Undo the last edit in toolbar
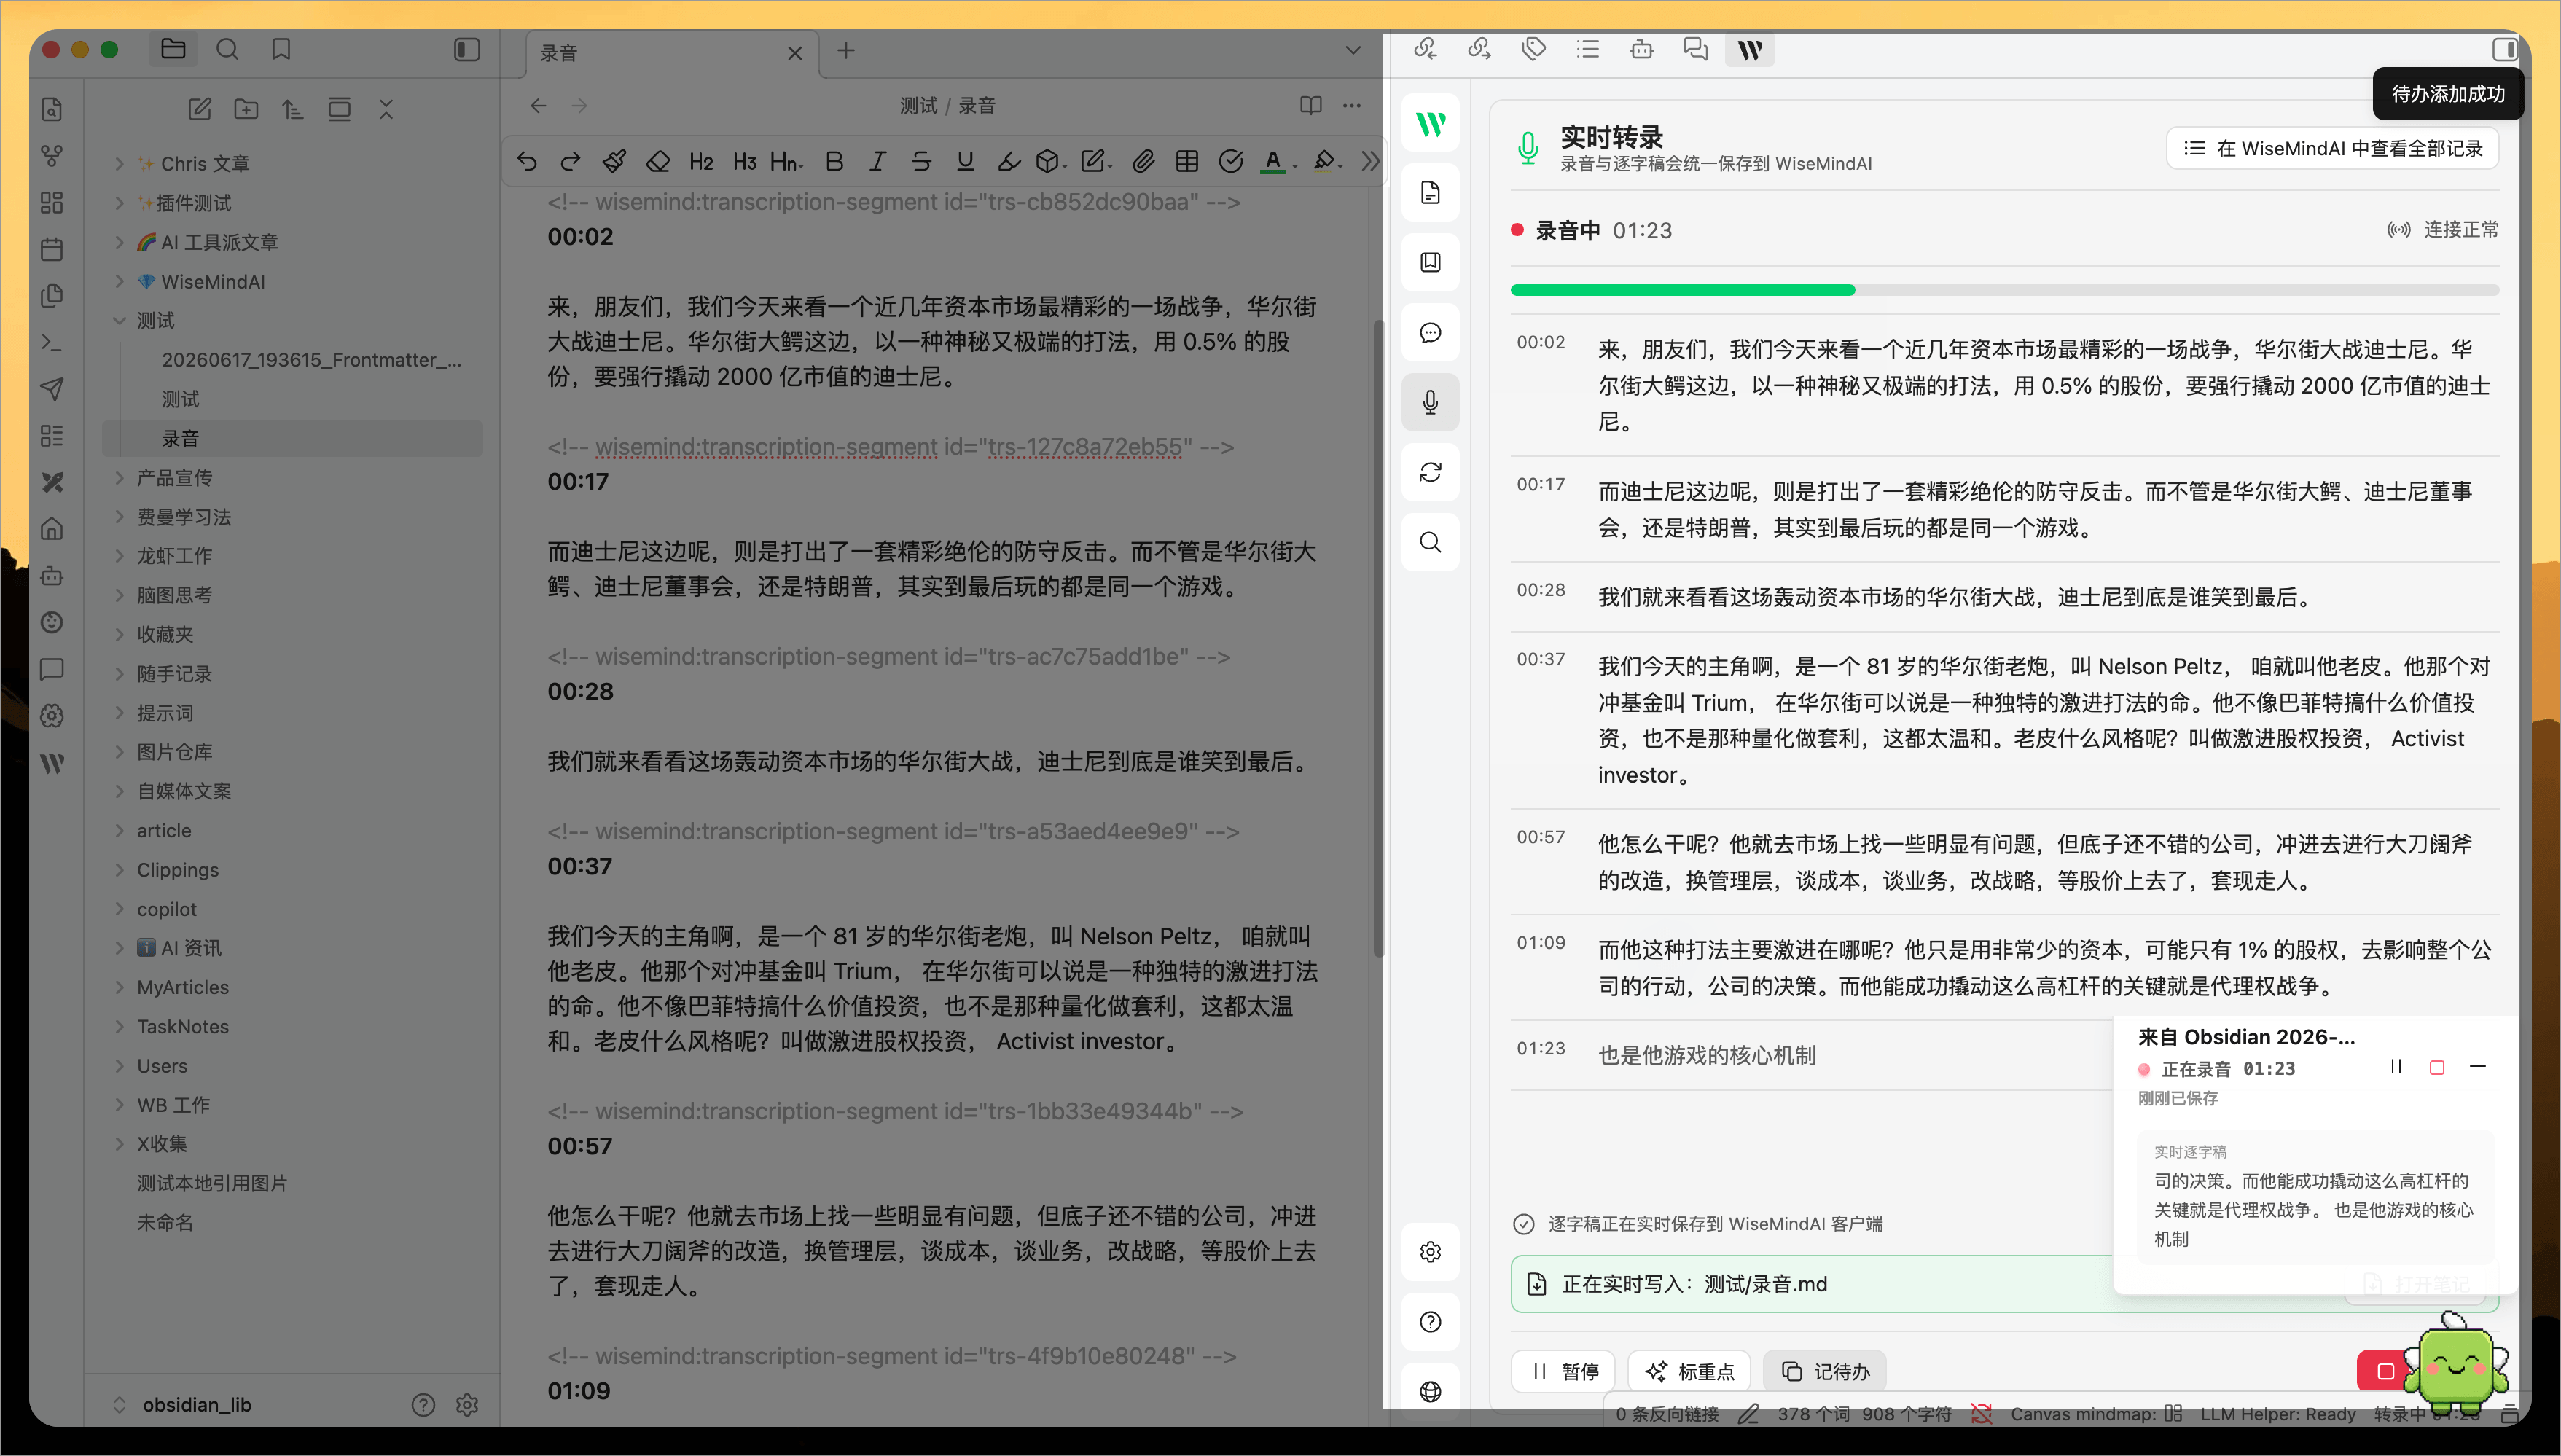The height and width of the screenshot is (1456, 2561). [x=527, y=161]
